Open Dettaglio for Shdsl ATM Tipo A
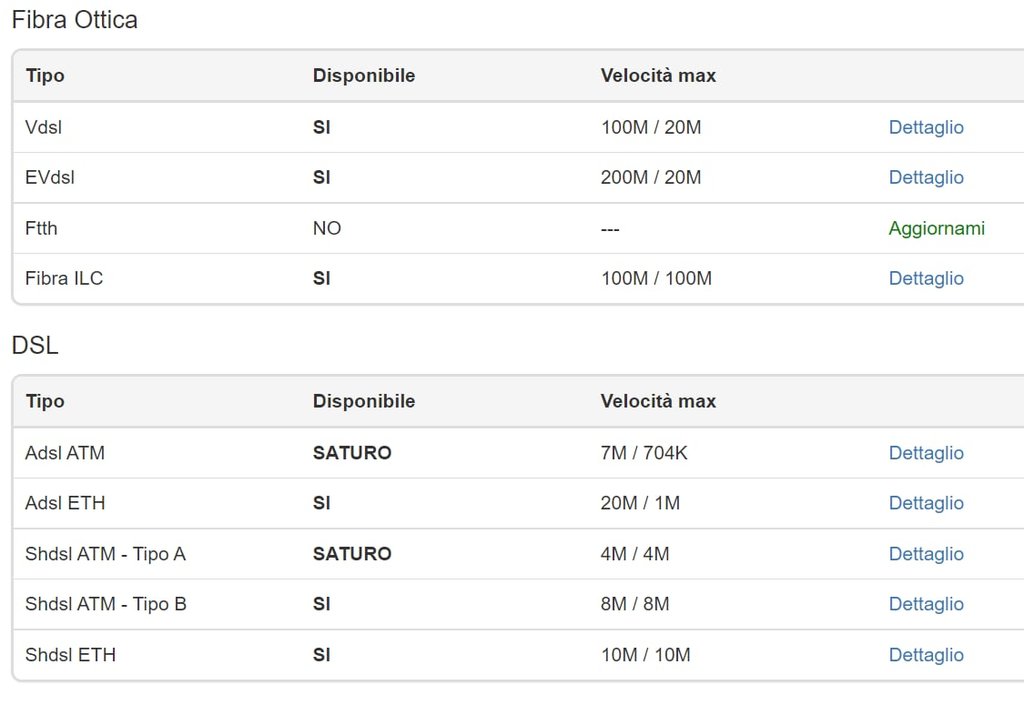 pos(926,554)
